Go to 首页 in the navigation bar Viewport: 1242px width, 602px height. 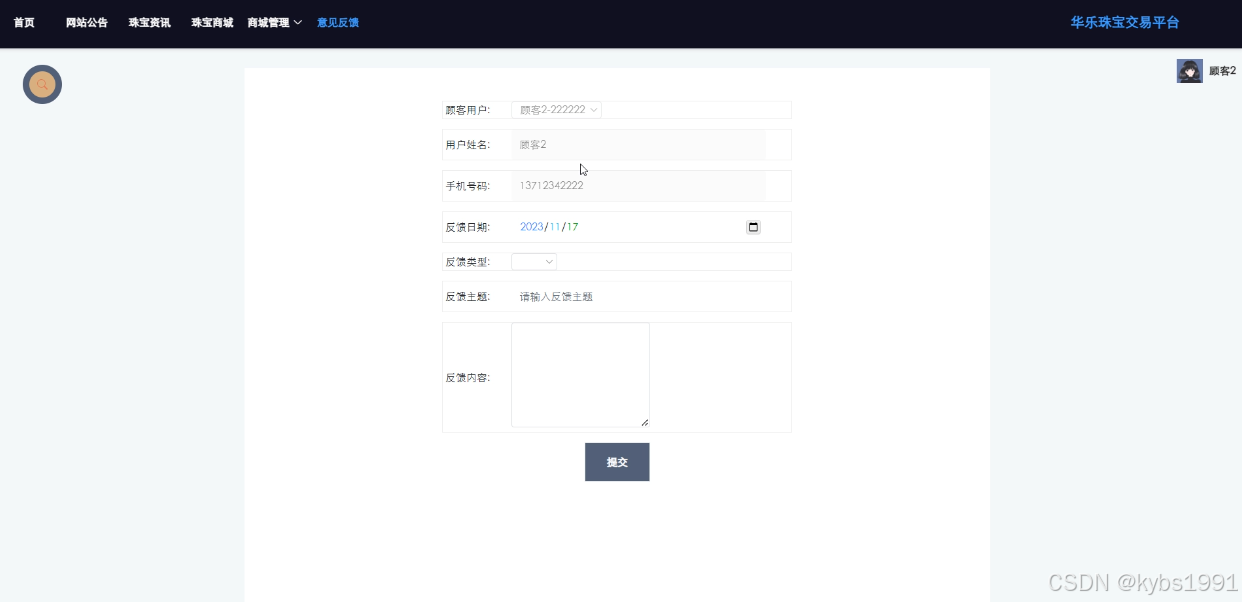coord(24,23)
